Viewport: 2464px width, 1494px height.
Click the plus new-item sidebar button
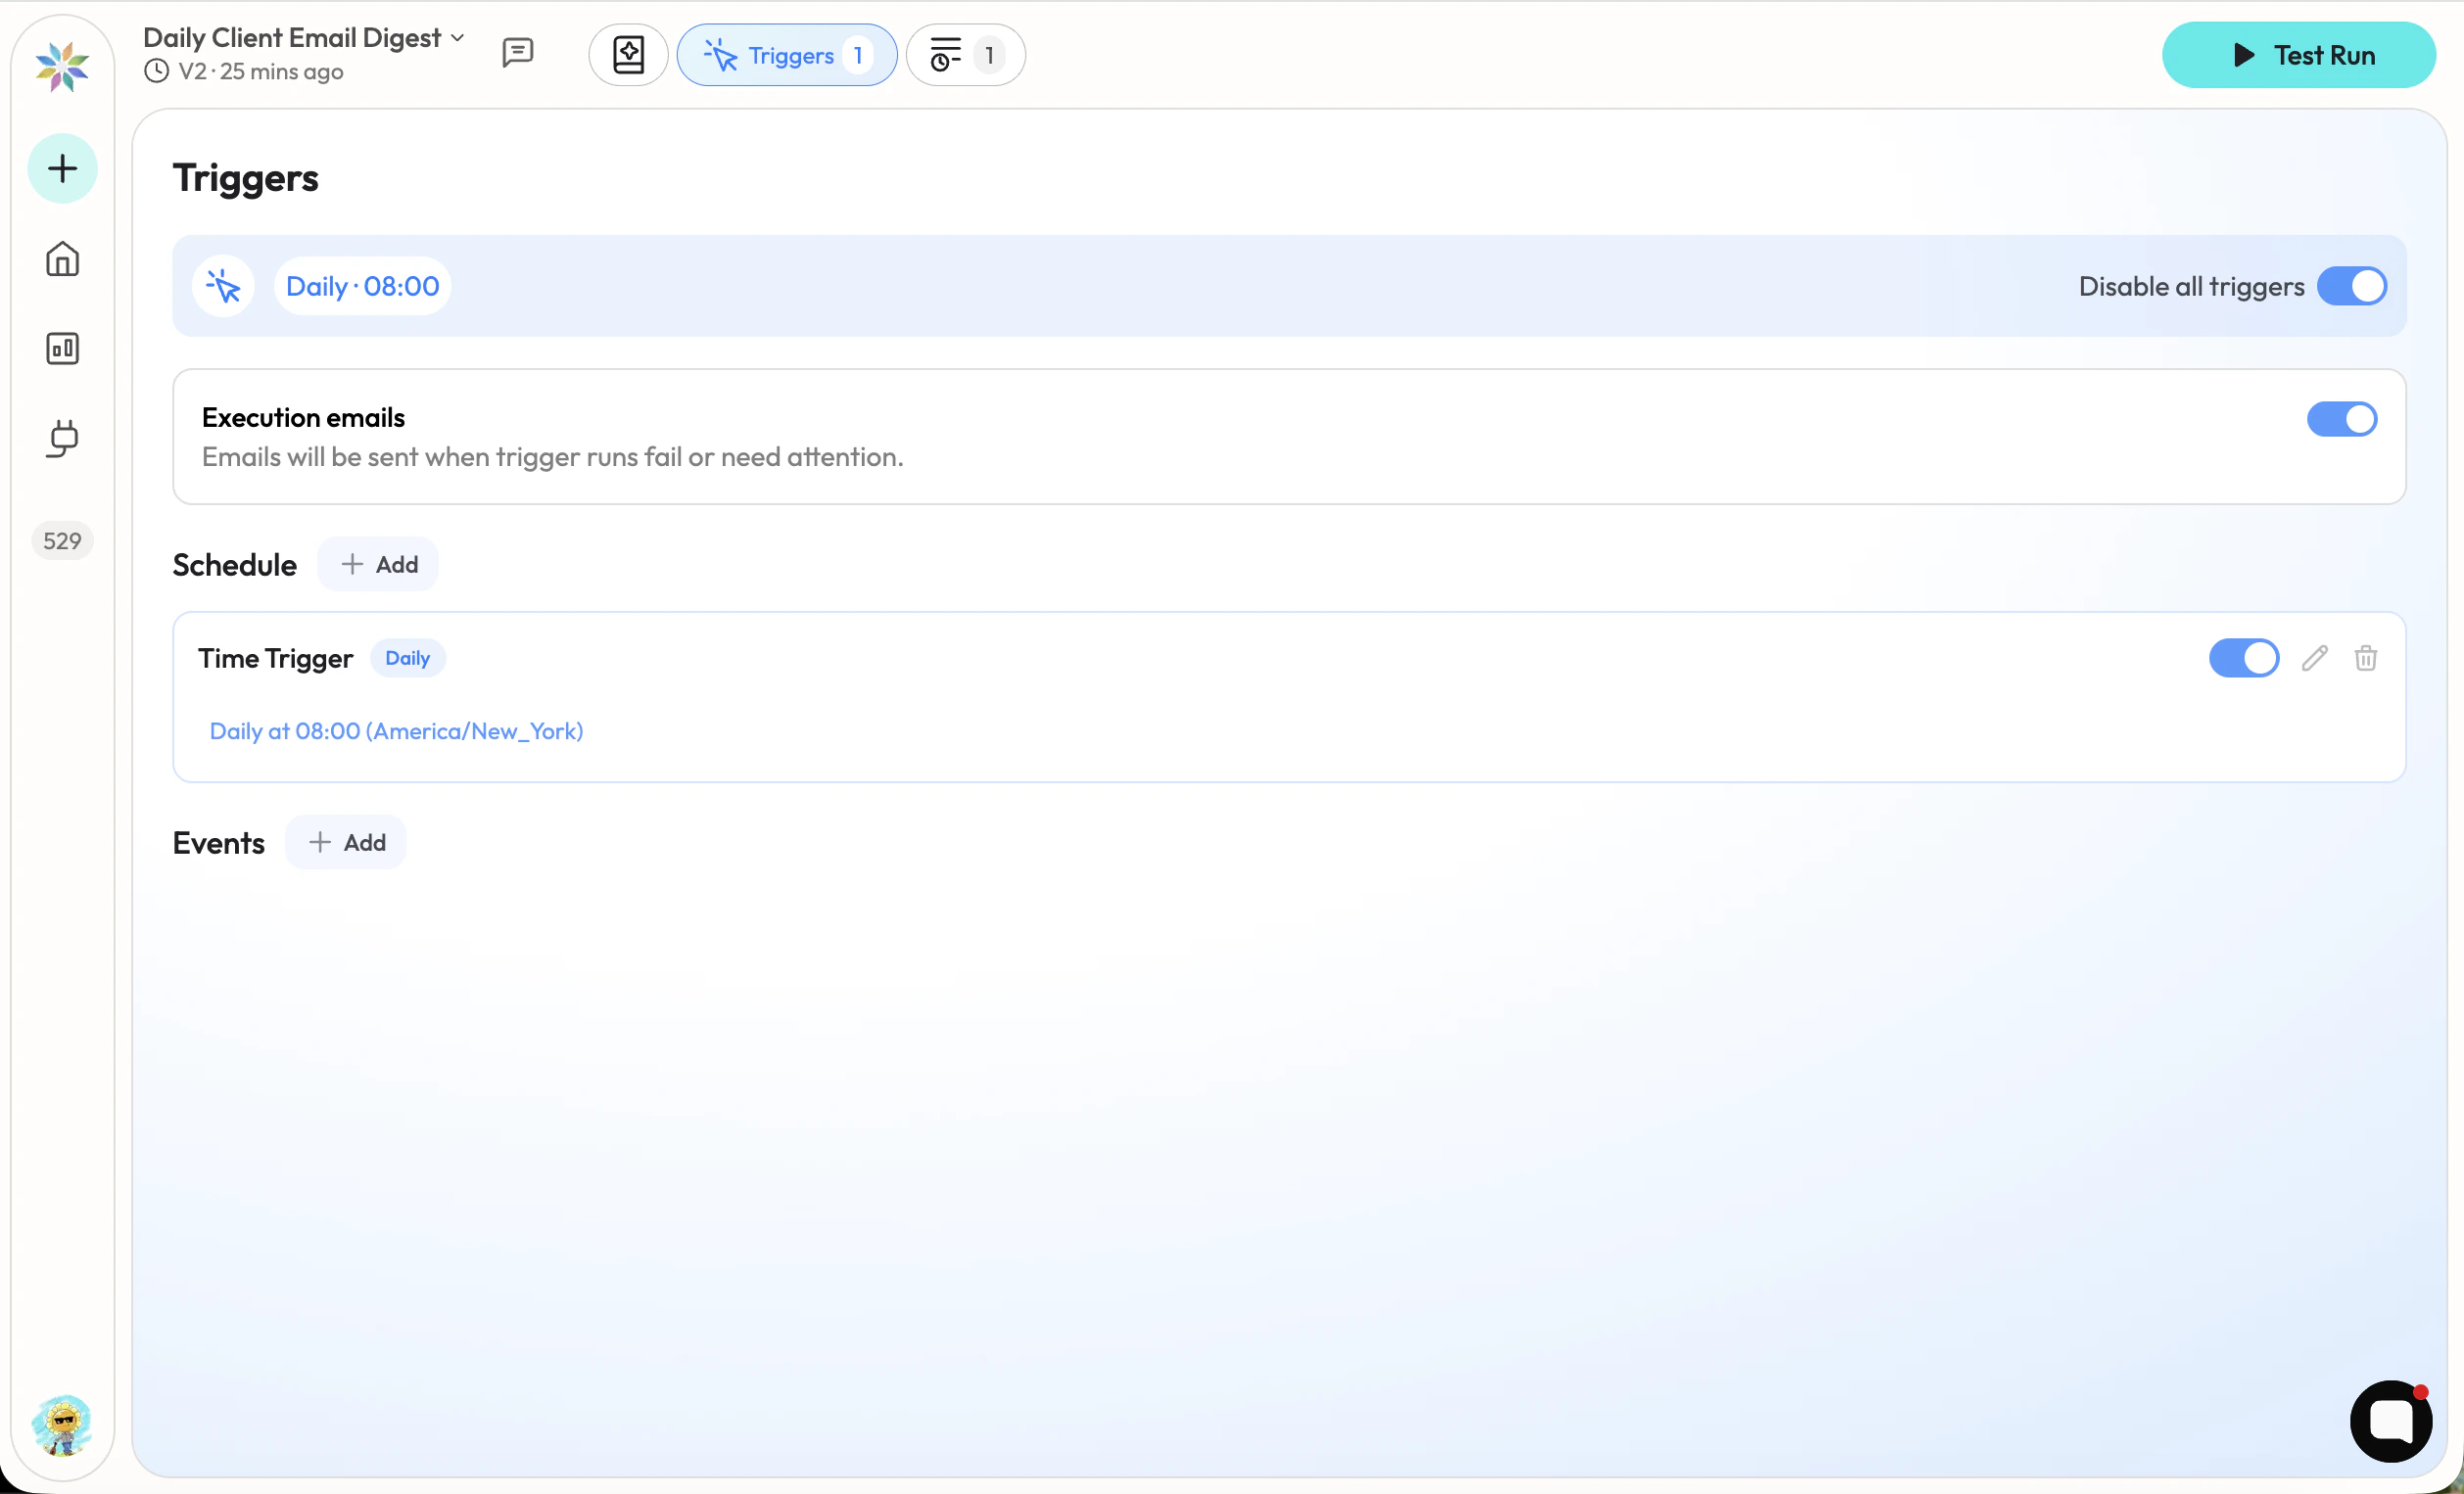click(62, 168)
